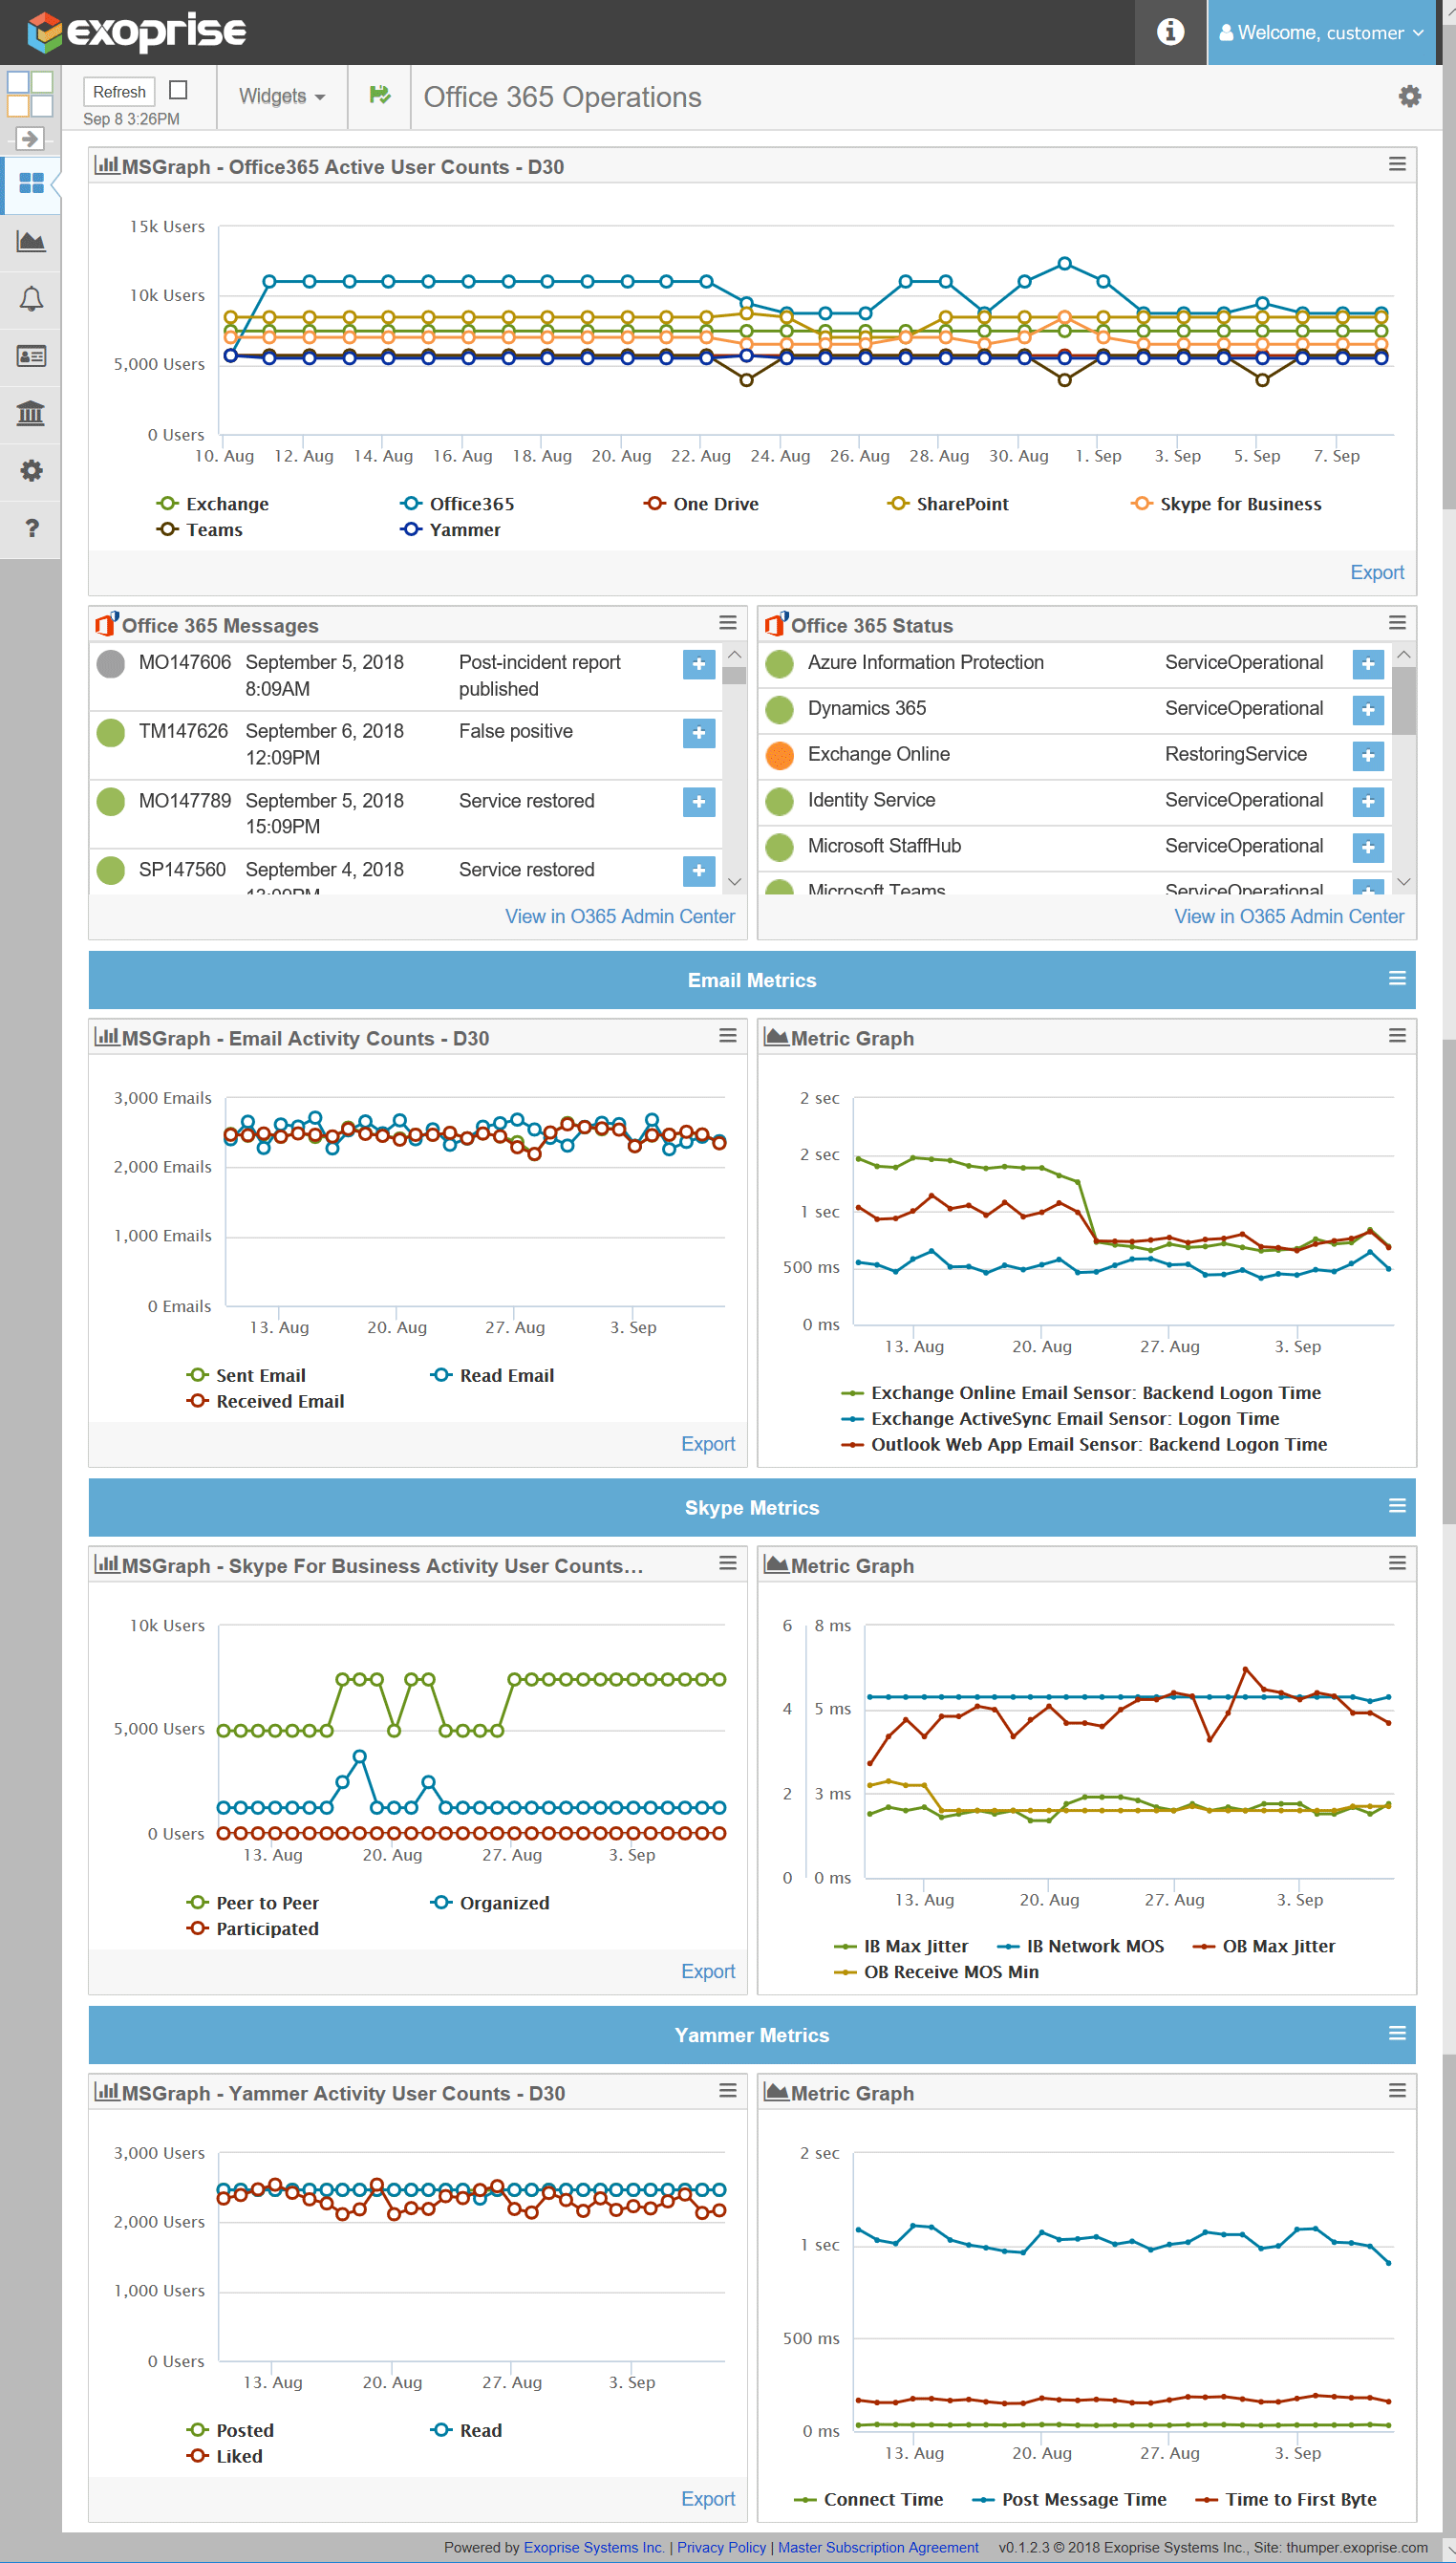Open the Help question mark icon
This screenshot has width=1456, height=2563.
click(31, 528)
